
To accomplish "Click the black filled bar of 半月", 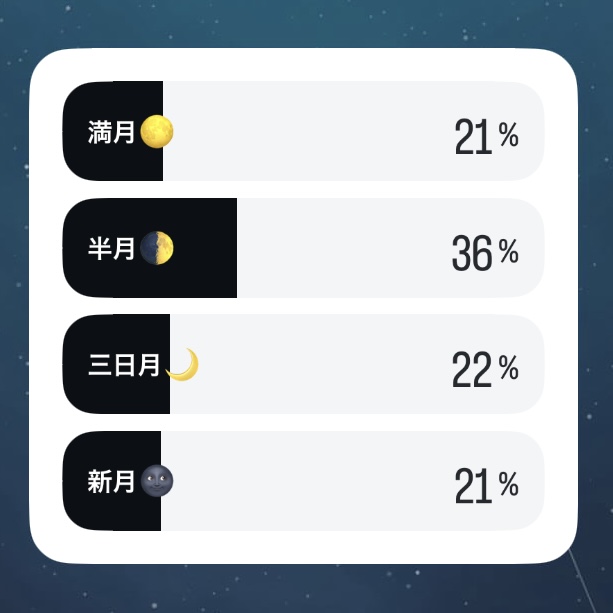I will 150,248.
